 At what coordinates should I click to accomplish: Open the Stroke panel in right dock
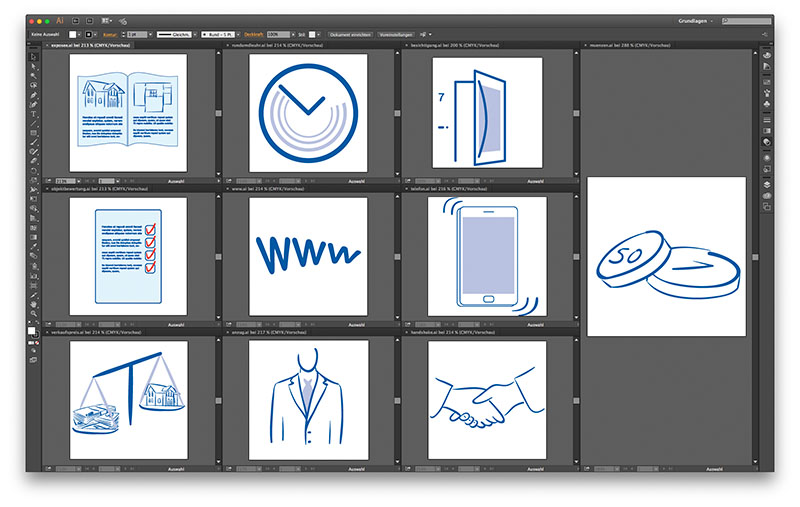coord(766,118)
